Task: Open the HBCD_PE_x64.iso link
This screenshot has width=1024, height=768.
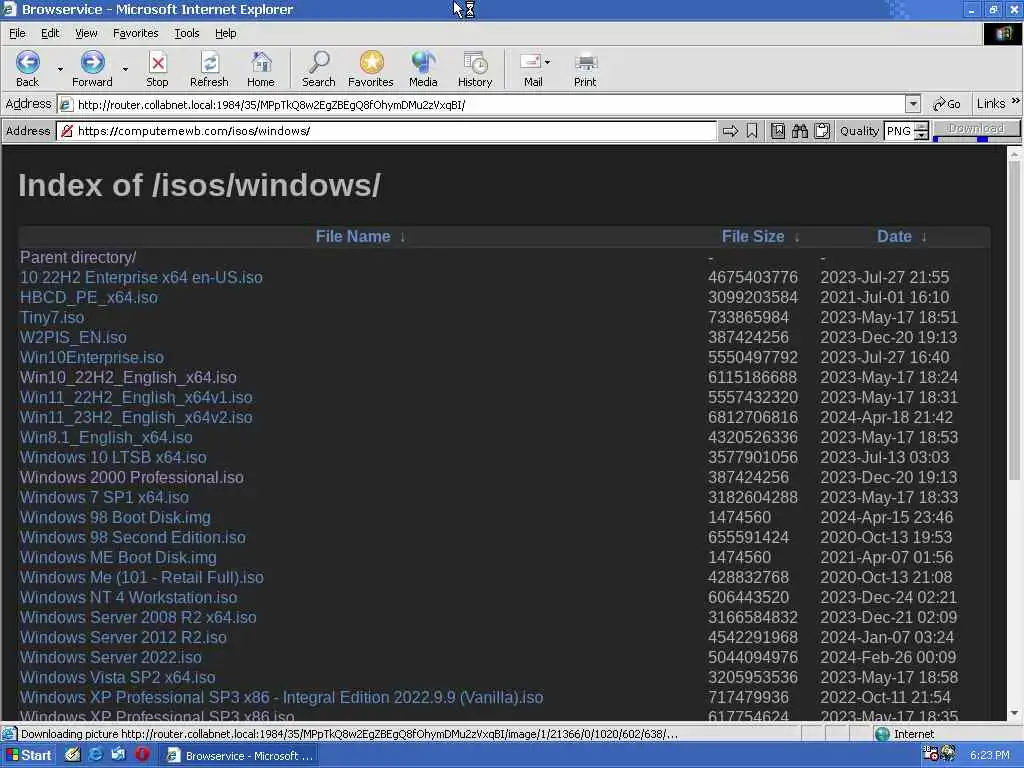Action: click(x=88, y=297)
